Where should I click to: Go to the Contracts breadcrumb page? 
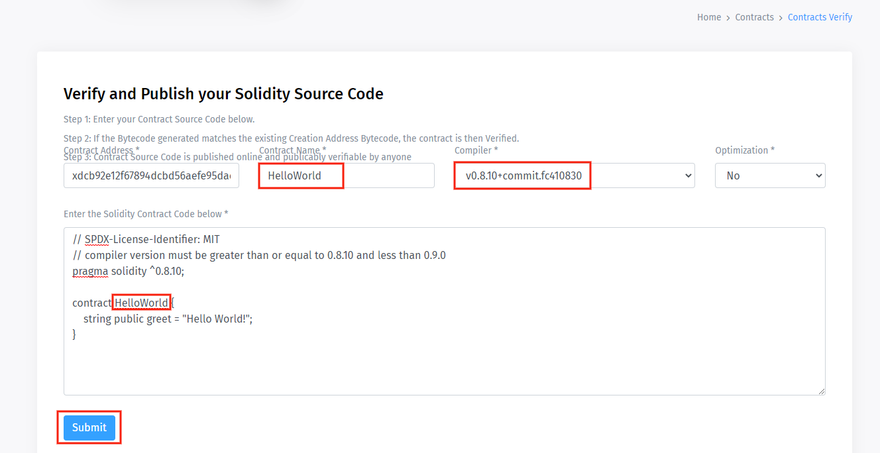point(754,17)
